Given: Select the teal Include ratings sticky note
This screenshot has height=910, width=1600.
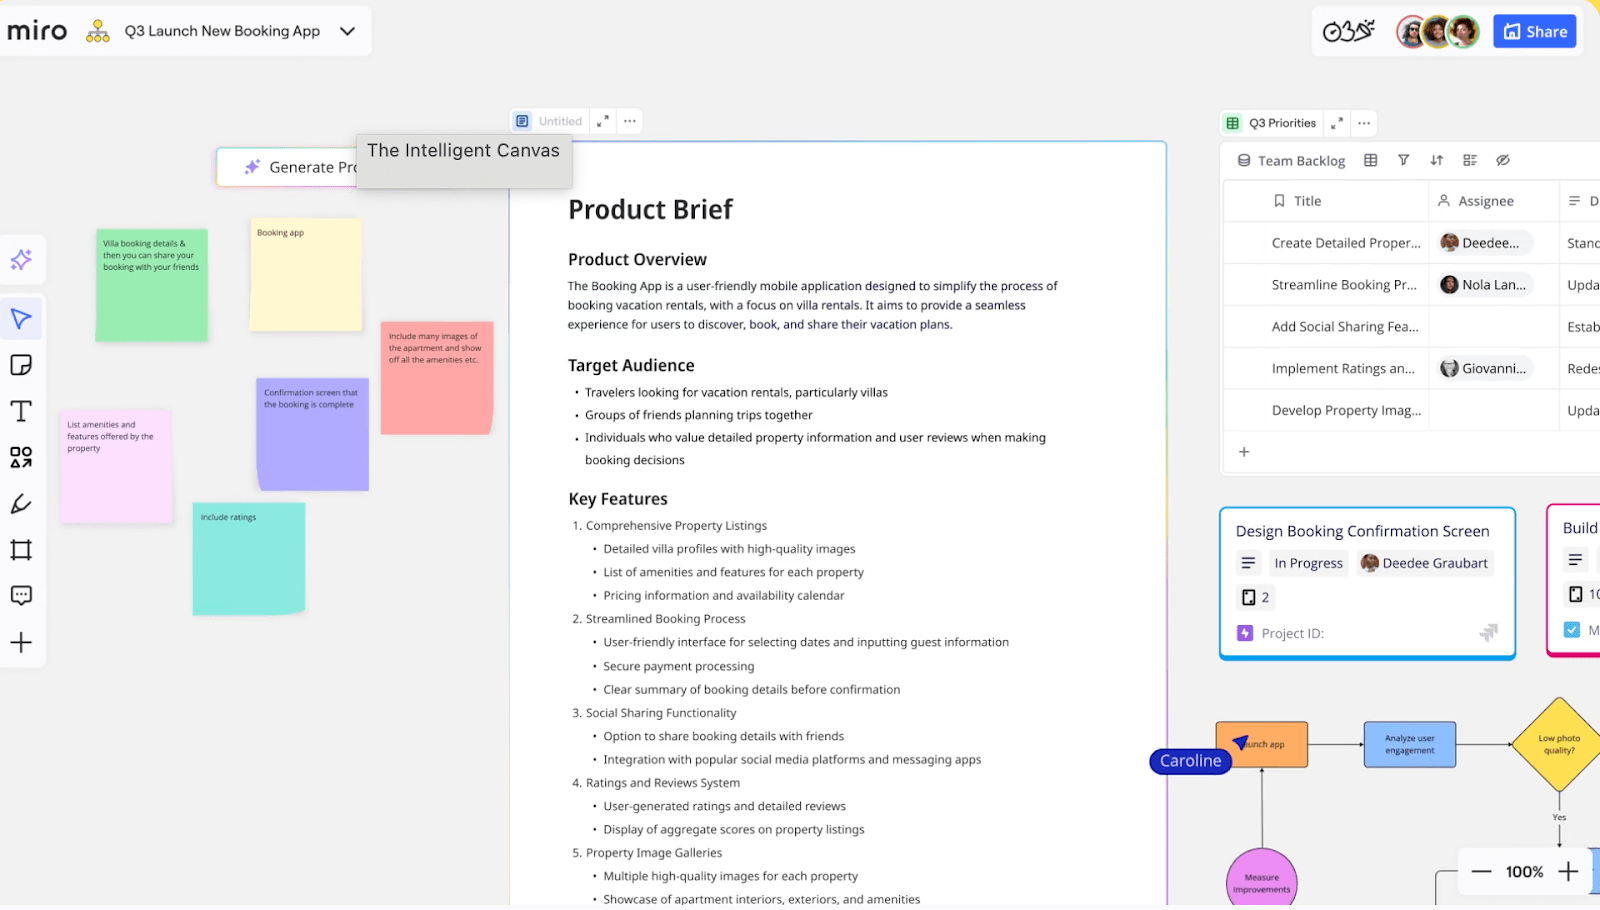Looking at the screenshot, I should 247,558.
